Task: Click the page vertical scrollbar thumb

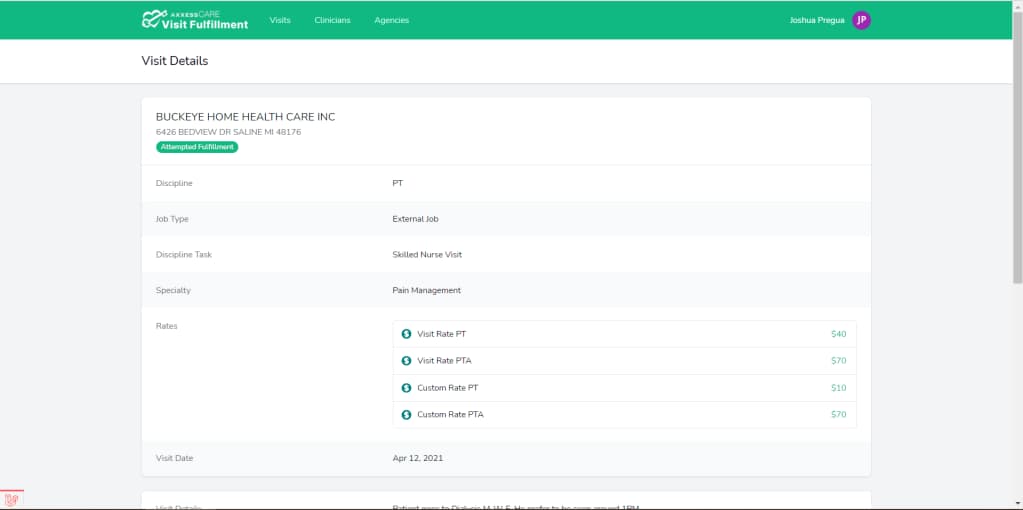Action: [1017, 147]
